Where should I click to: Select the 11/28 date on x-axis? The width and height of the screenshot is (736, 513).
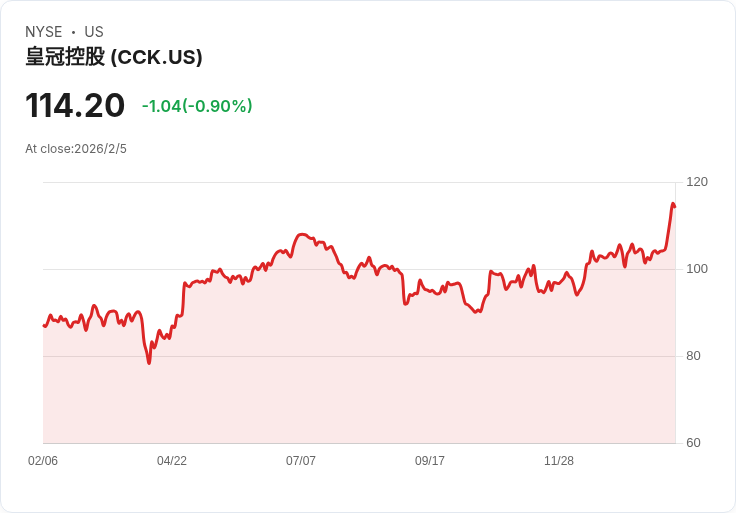point(559,461)
